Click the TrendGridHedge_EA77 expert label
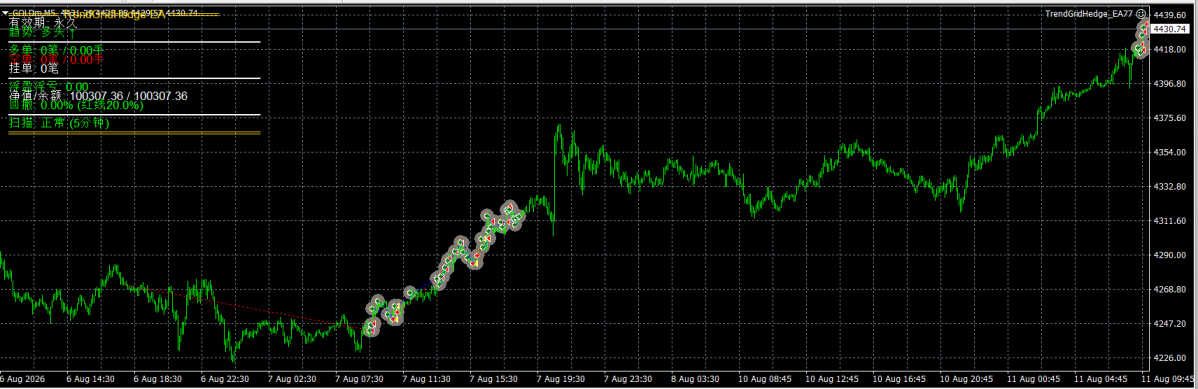 1089,14
